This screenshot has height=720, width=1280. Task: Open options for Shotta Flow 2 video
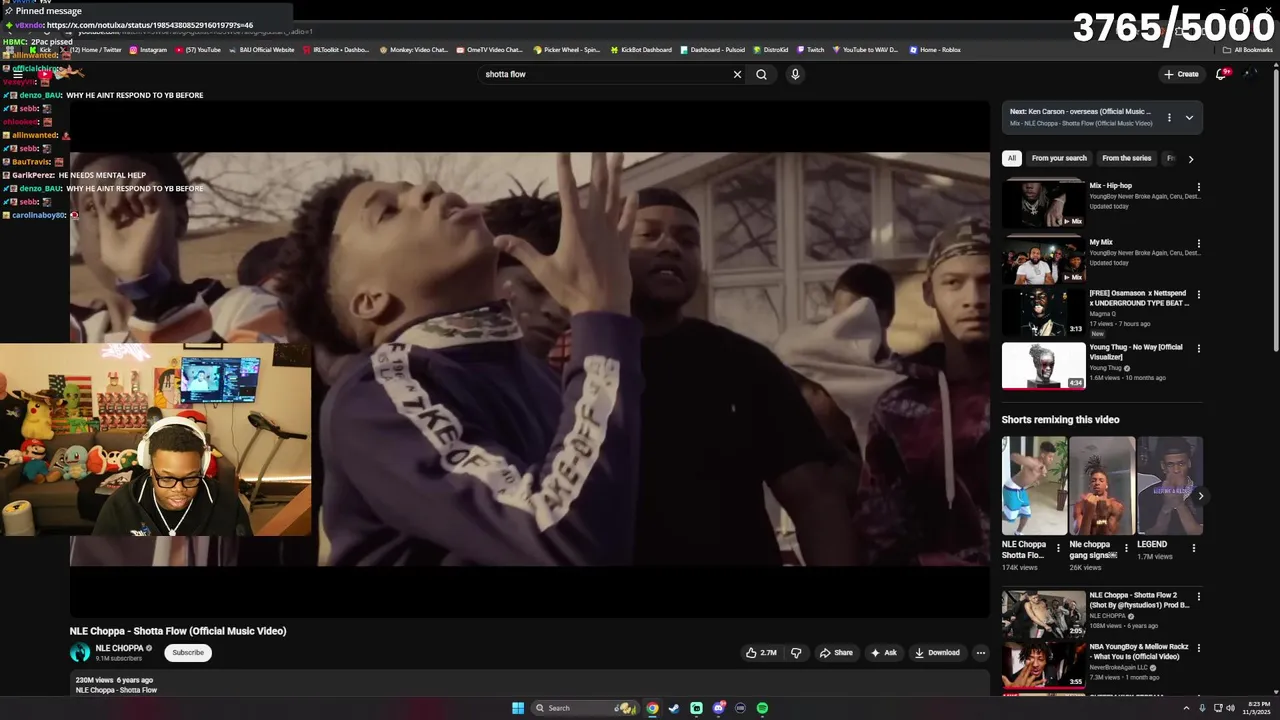(x=1199, y=597)
